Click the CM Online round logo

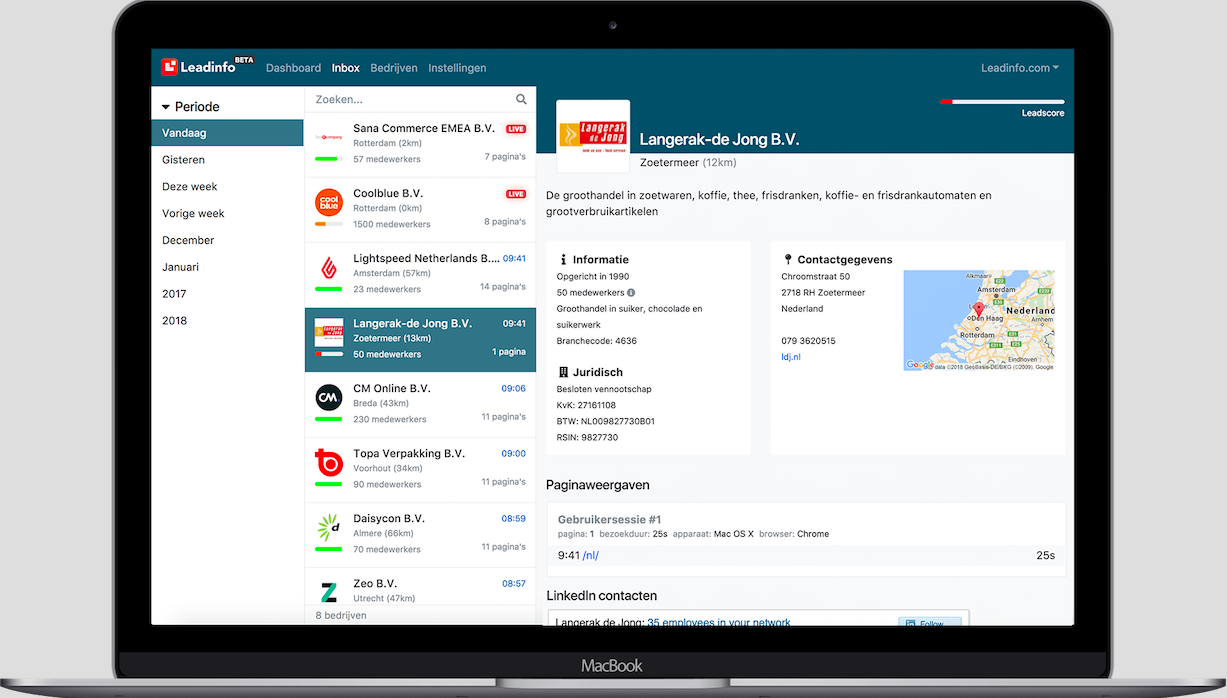(x=329, y=398)
